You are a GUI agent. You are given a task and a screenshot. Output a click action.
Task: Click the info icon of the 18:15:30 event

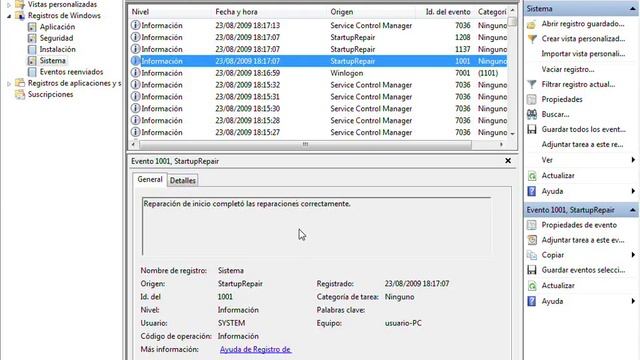tap(135, 109)
